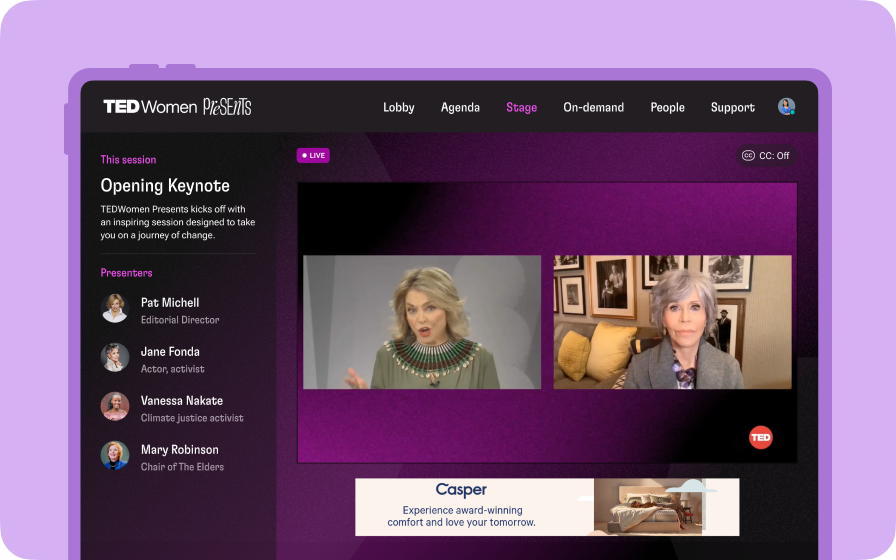Select the right speaker video feed
The height and width of the screenshot is (560, 896).
click(672, 322)
